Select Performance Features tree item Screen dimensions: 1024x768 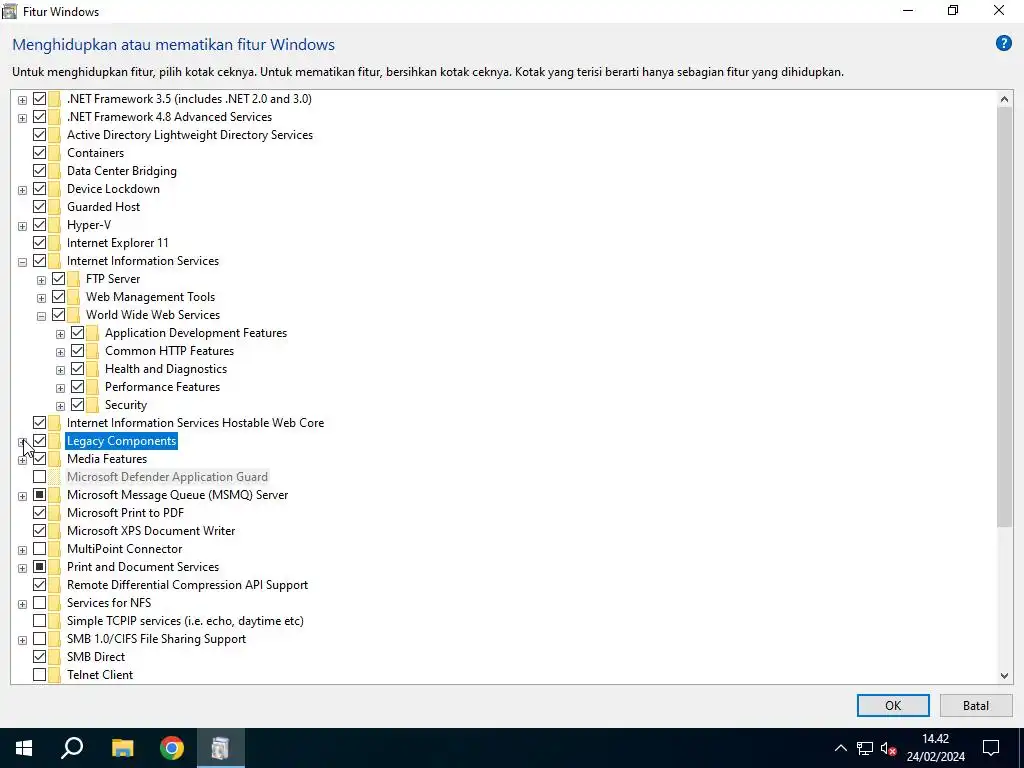pyautogui.click(x=163, y=387)
